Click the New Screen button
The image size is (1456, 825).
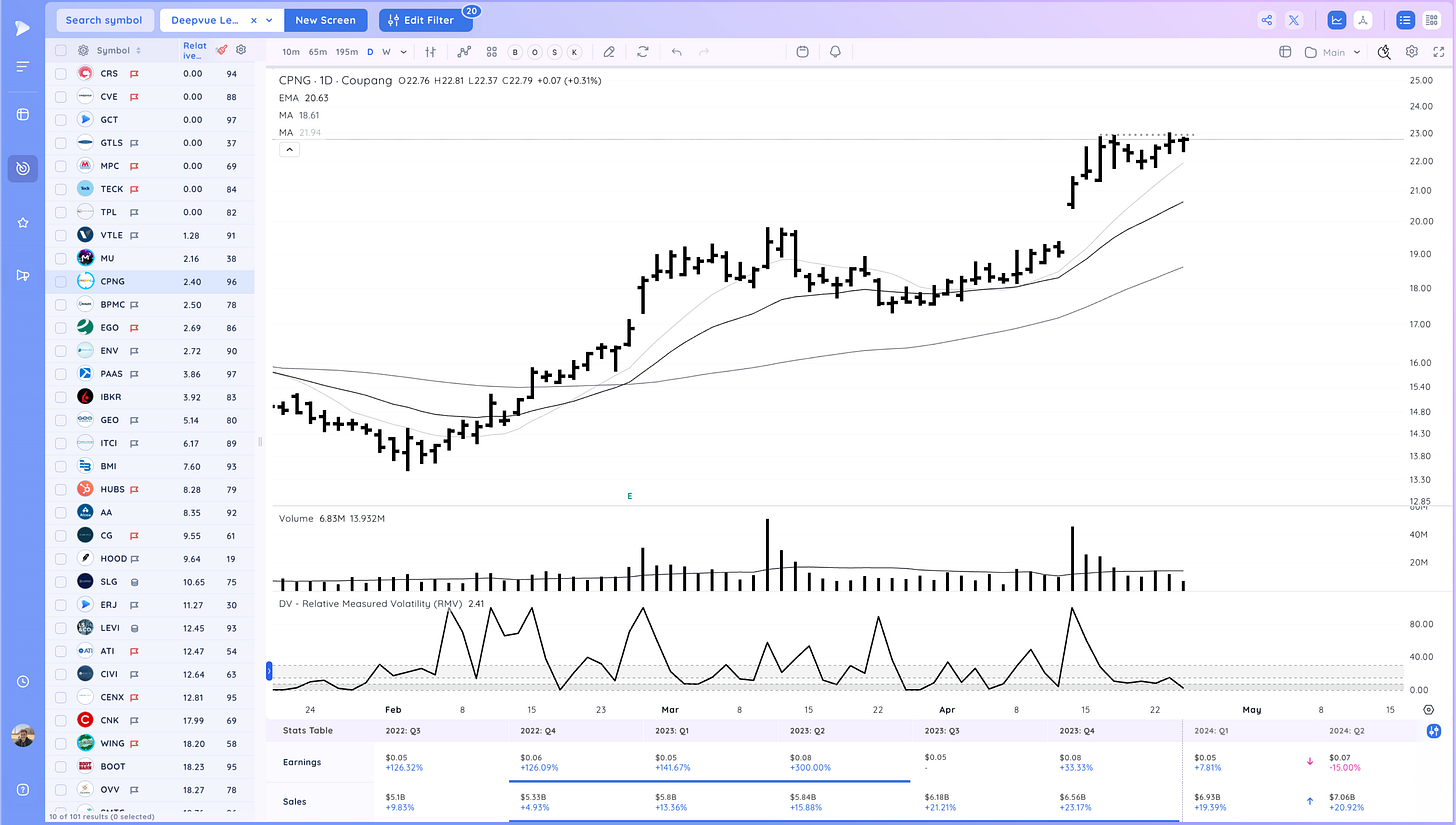(326, 20)
